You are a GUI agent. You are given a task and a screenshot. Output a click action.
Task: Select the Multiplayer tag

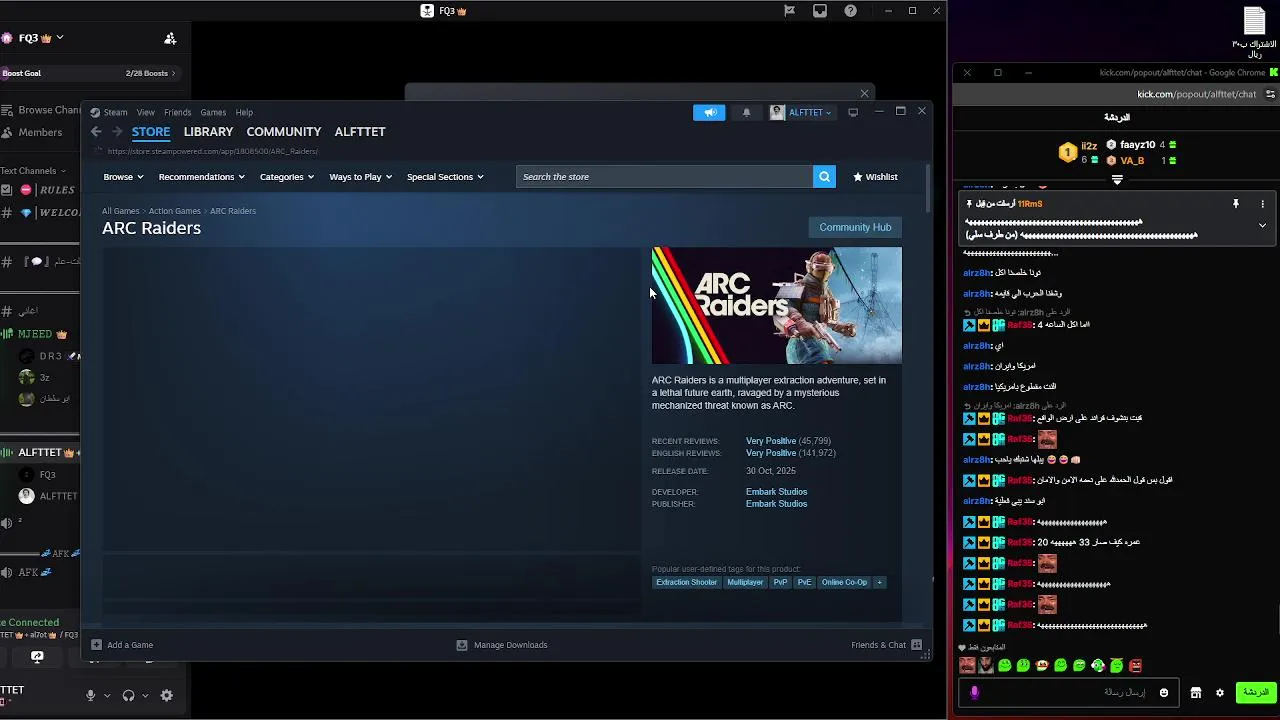point(745,582)
